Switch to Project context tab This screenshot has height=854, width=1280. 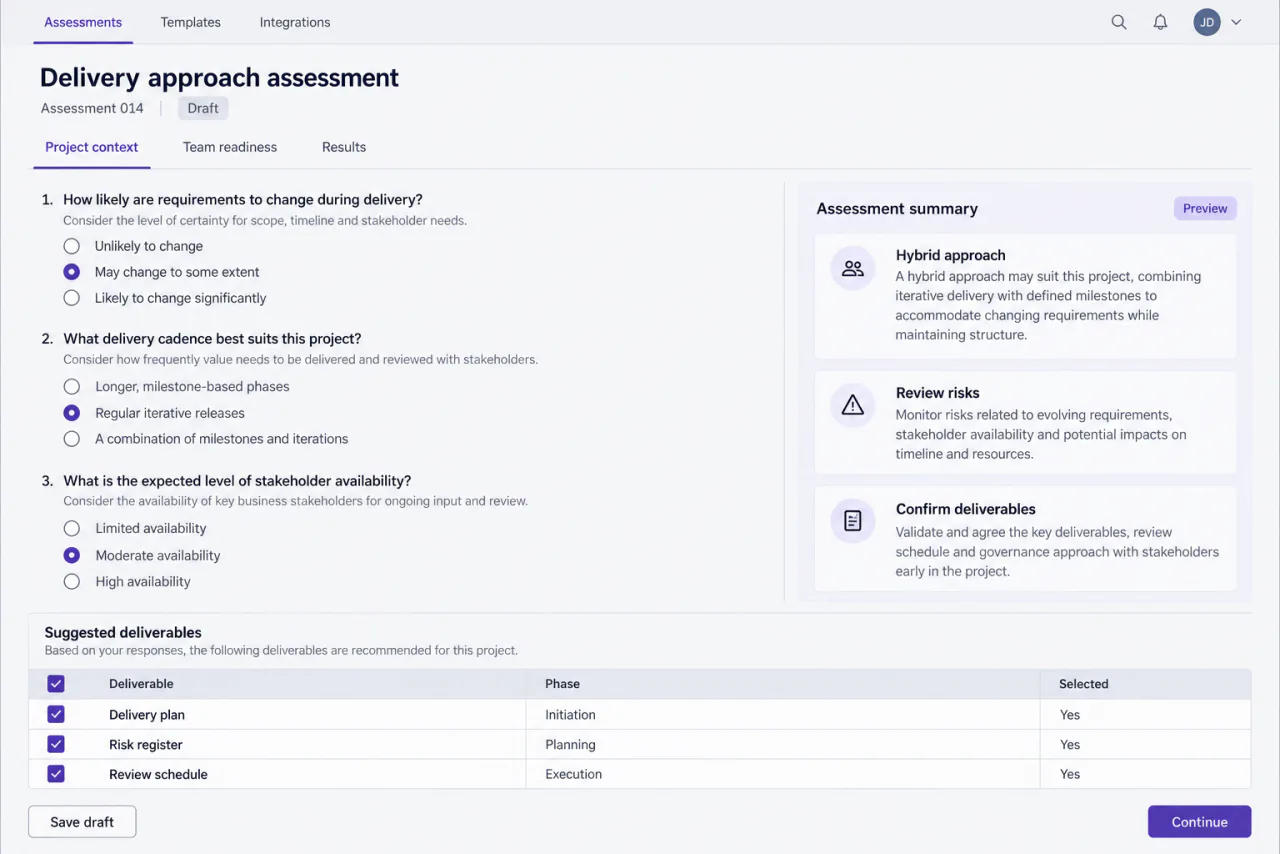(92, 147)
